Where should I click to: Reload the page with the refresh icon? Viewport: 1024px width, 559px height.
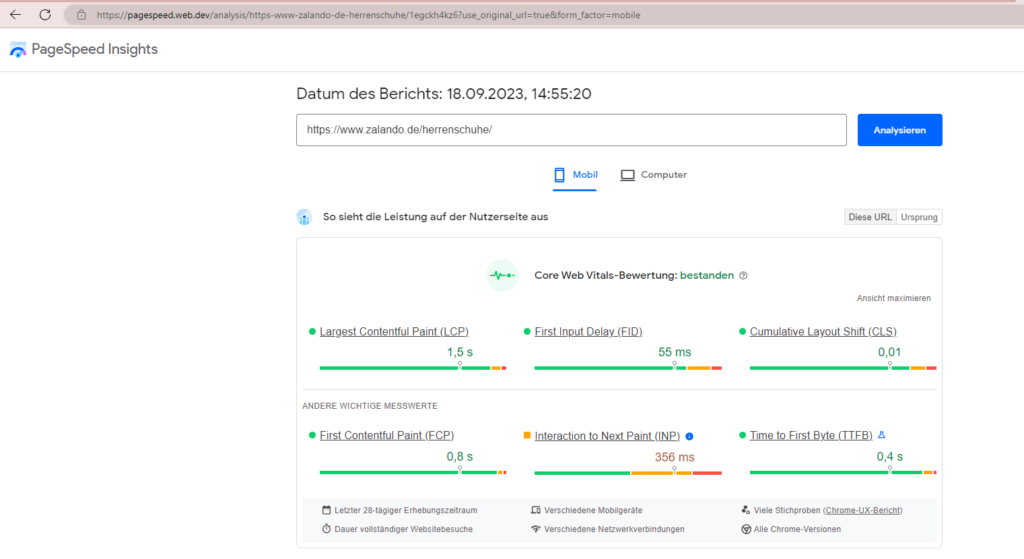pyautogui.click(x=45, y=14)
